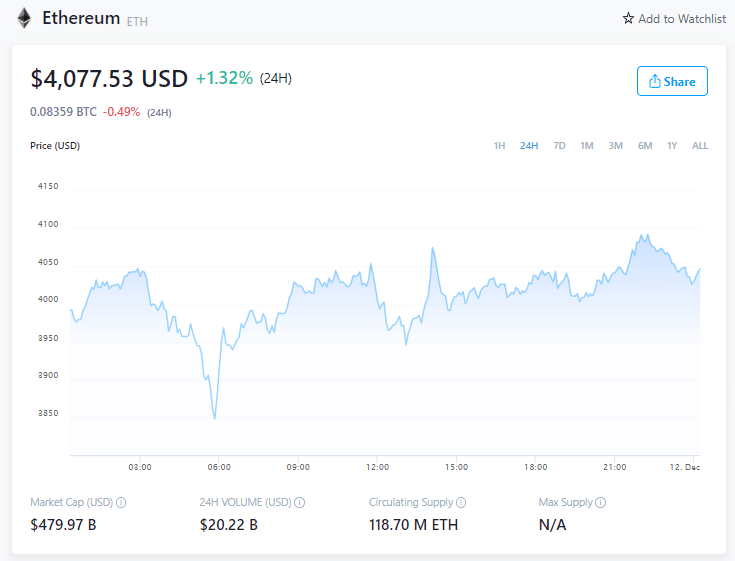
Task: Open the Market Cap info icon
Action: 121,502
